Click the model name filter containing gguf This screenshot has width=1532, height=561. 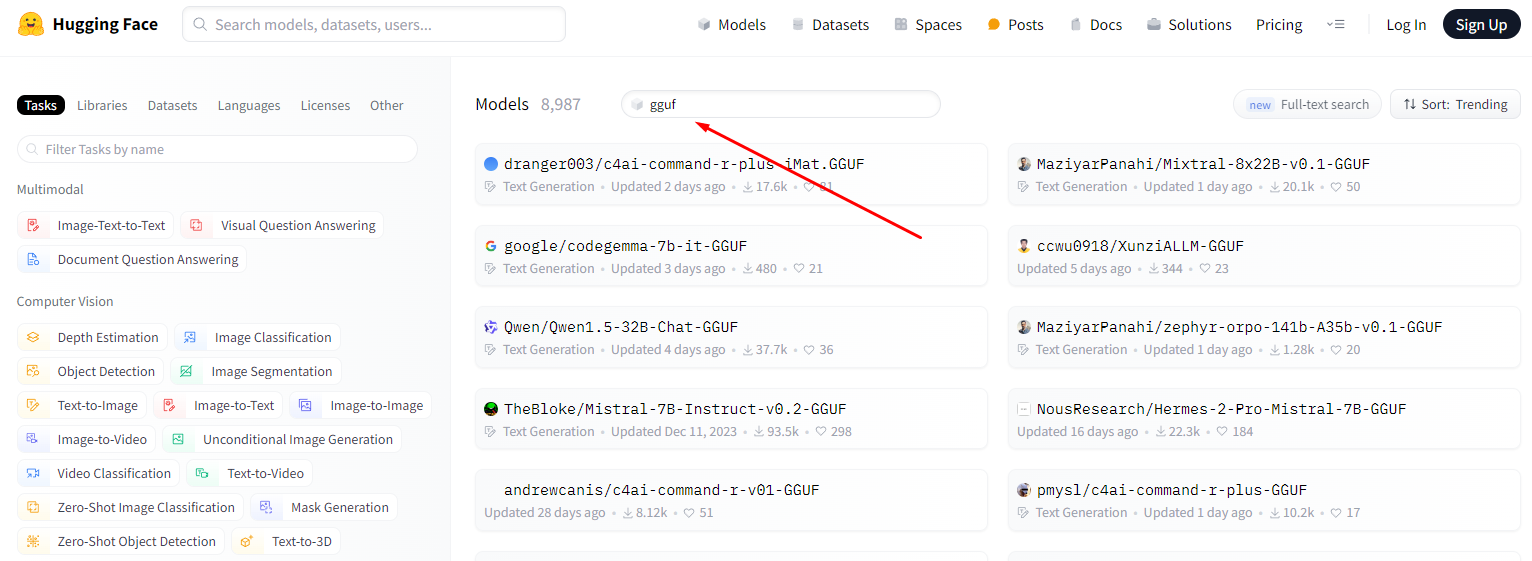(x=781, y=104)
